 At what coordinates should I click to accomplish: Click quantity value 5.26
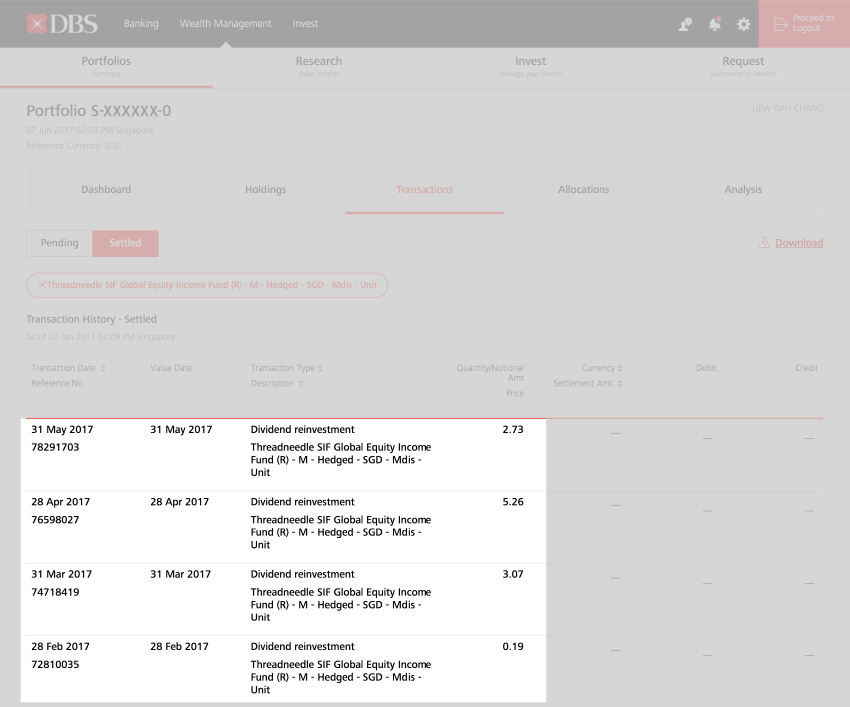click(x=513, y=502)
